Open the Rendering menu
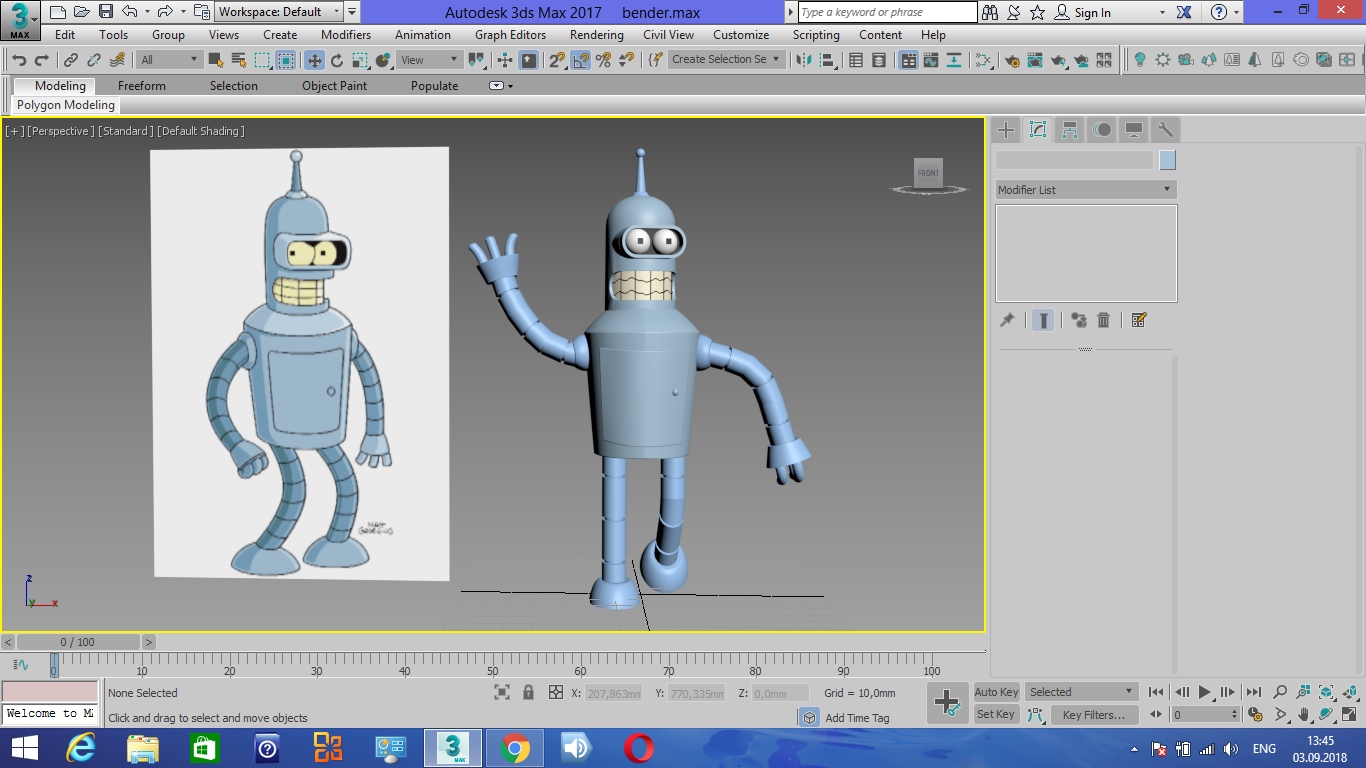This screenshot has width=1366, height=768. point(597,34)
